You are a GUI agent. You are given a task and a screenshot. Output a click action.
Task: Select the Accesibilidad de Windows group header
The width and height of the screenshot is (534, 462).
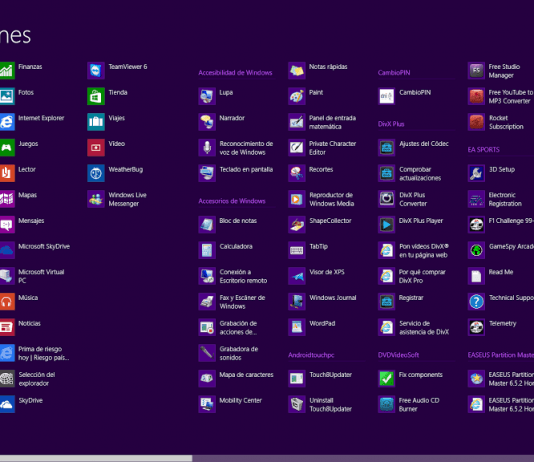coord(235,73)
